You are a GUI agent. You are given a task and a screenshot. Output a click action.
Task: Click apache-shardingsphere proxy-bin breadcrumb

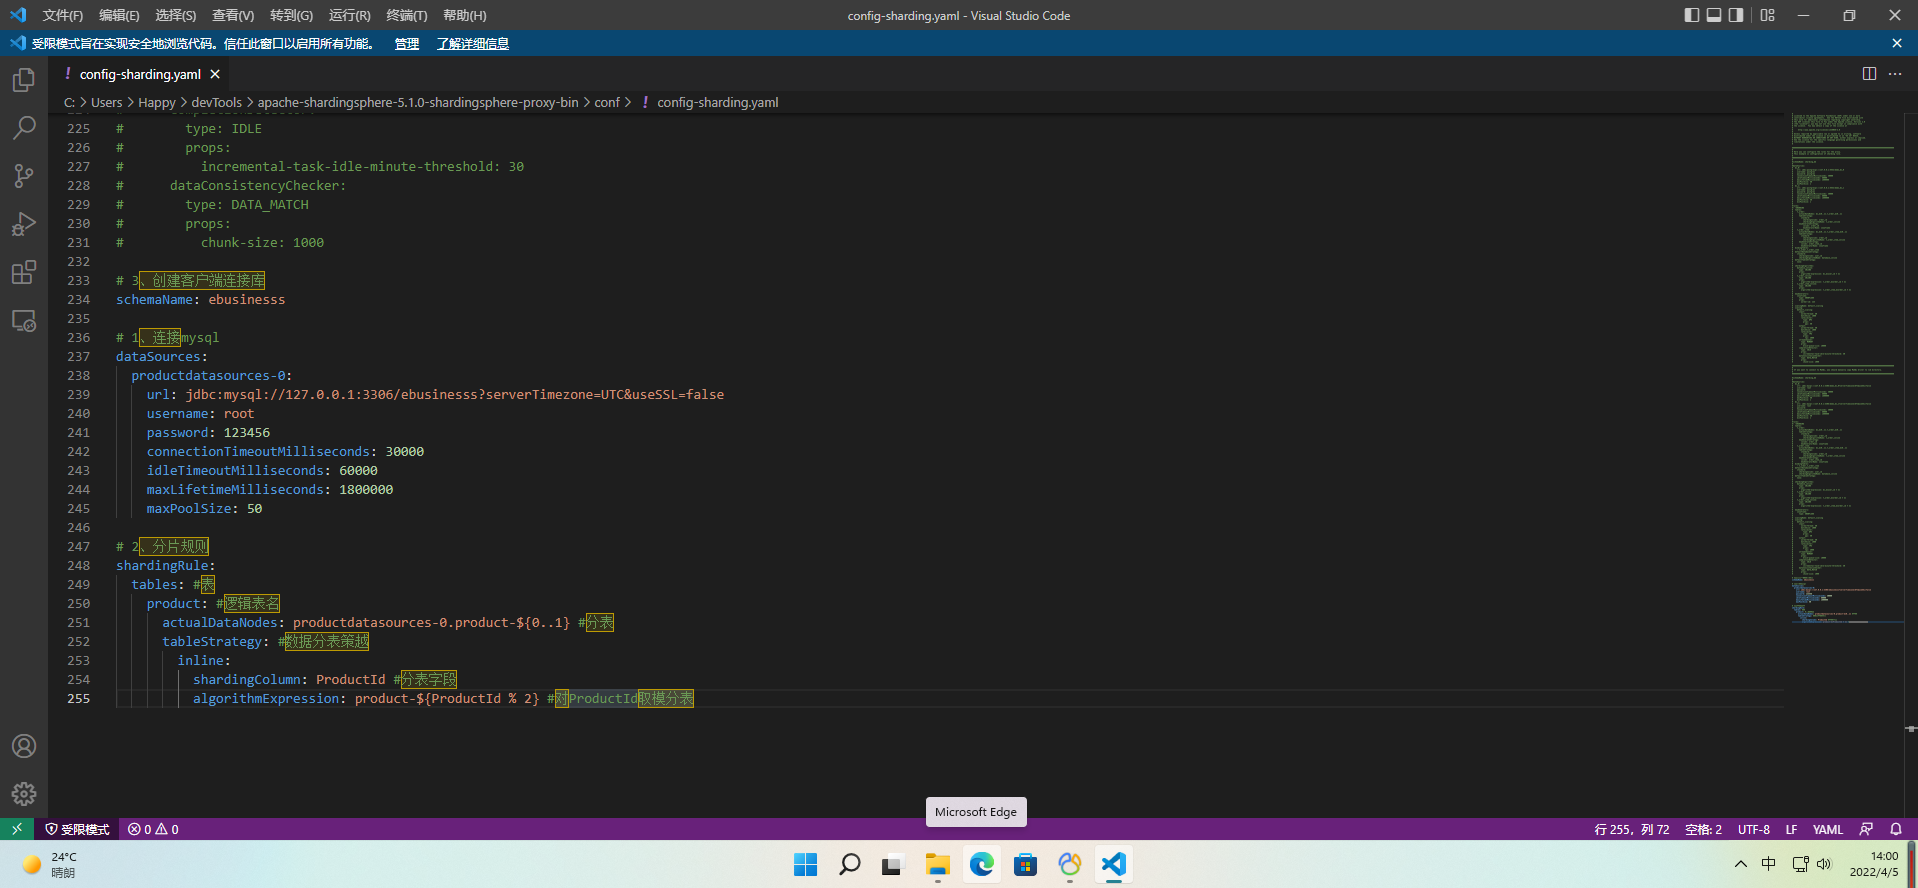tap(418, 102)
